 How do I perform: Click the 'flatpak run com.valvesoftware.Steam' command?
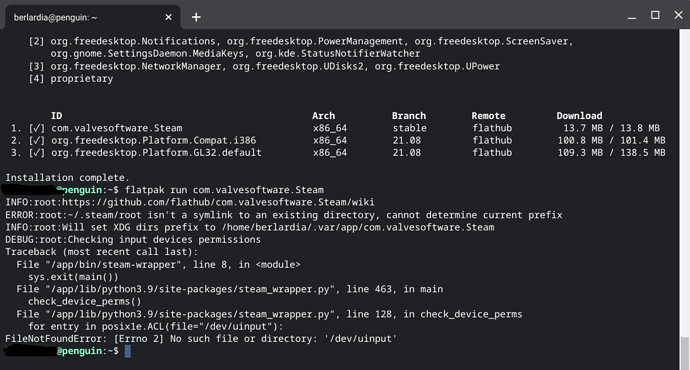tap(224, 190)
